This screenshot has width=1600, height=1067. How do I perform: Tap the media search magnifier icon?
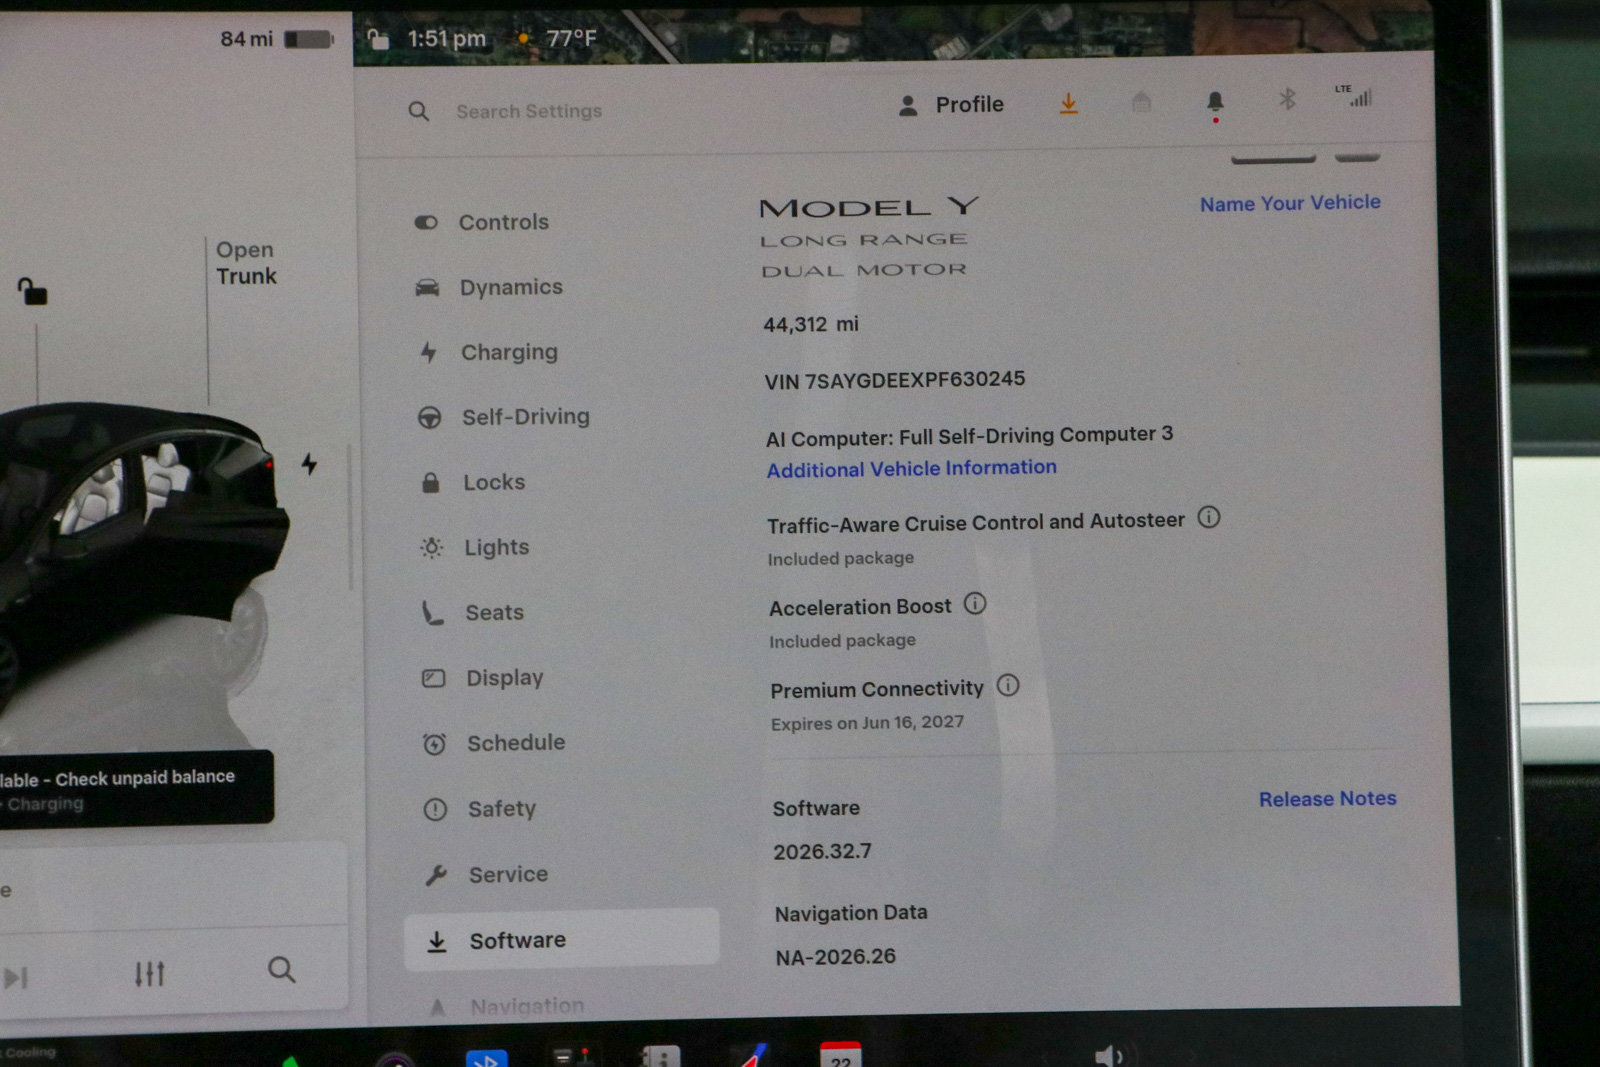282,969
